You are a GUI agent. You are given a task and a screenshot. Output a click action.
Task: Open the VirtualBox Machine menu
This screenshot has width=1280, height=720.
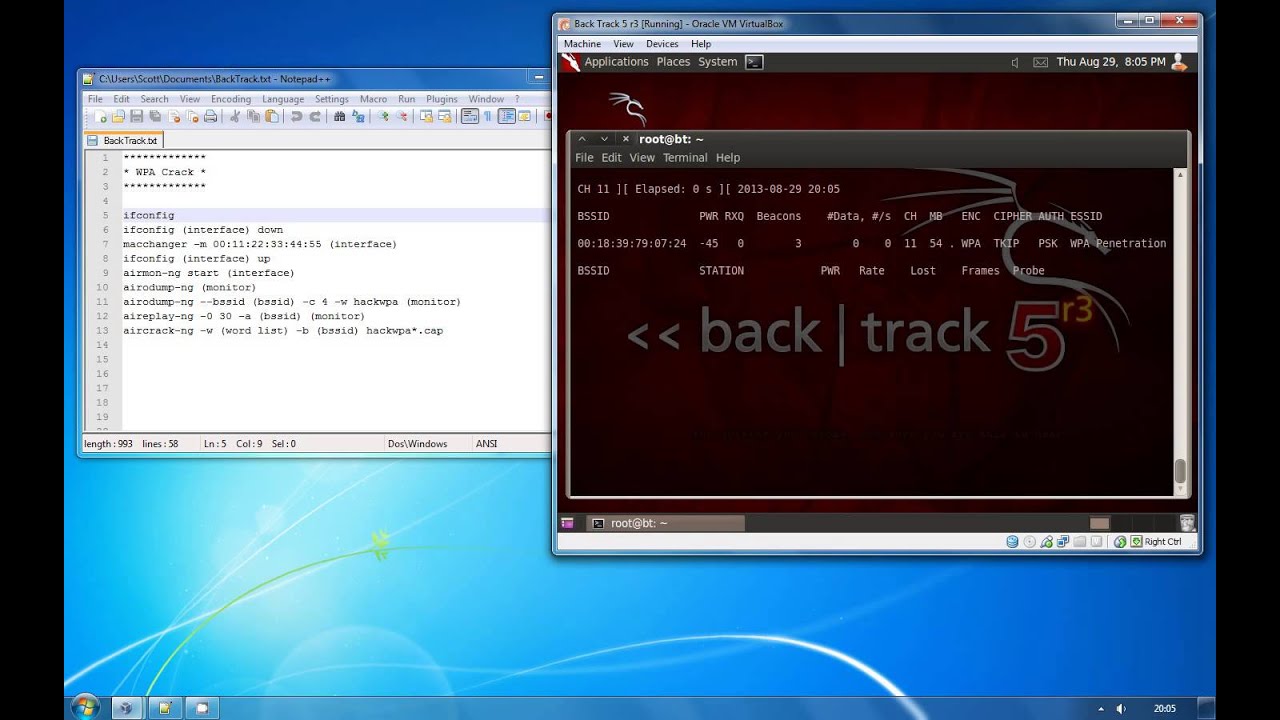click(x=582, y=44)
